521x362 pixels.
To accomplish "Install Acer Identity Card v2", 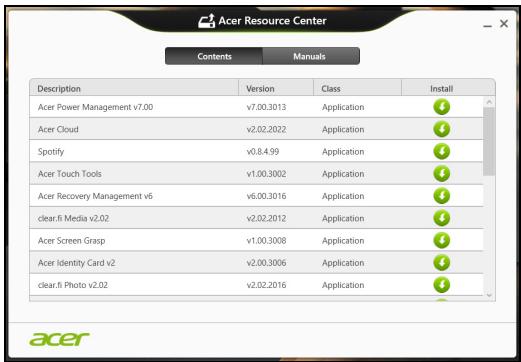I will coord(442,263).
